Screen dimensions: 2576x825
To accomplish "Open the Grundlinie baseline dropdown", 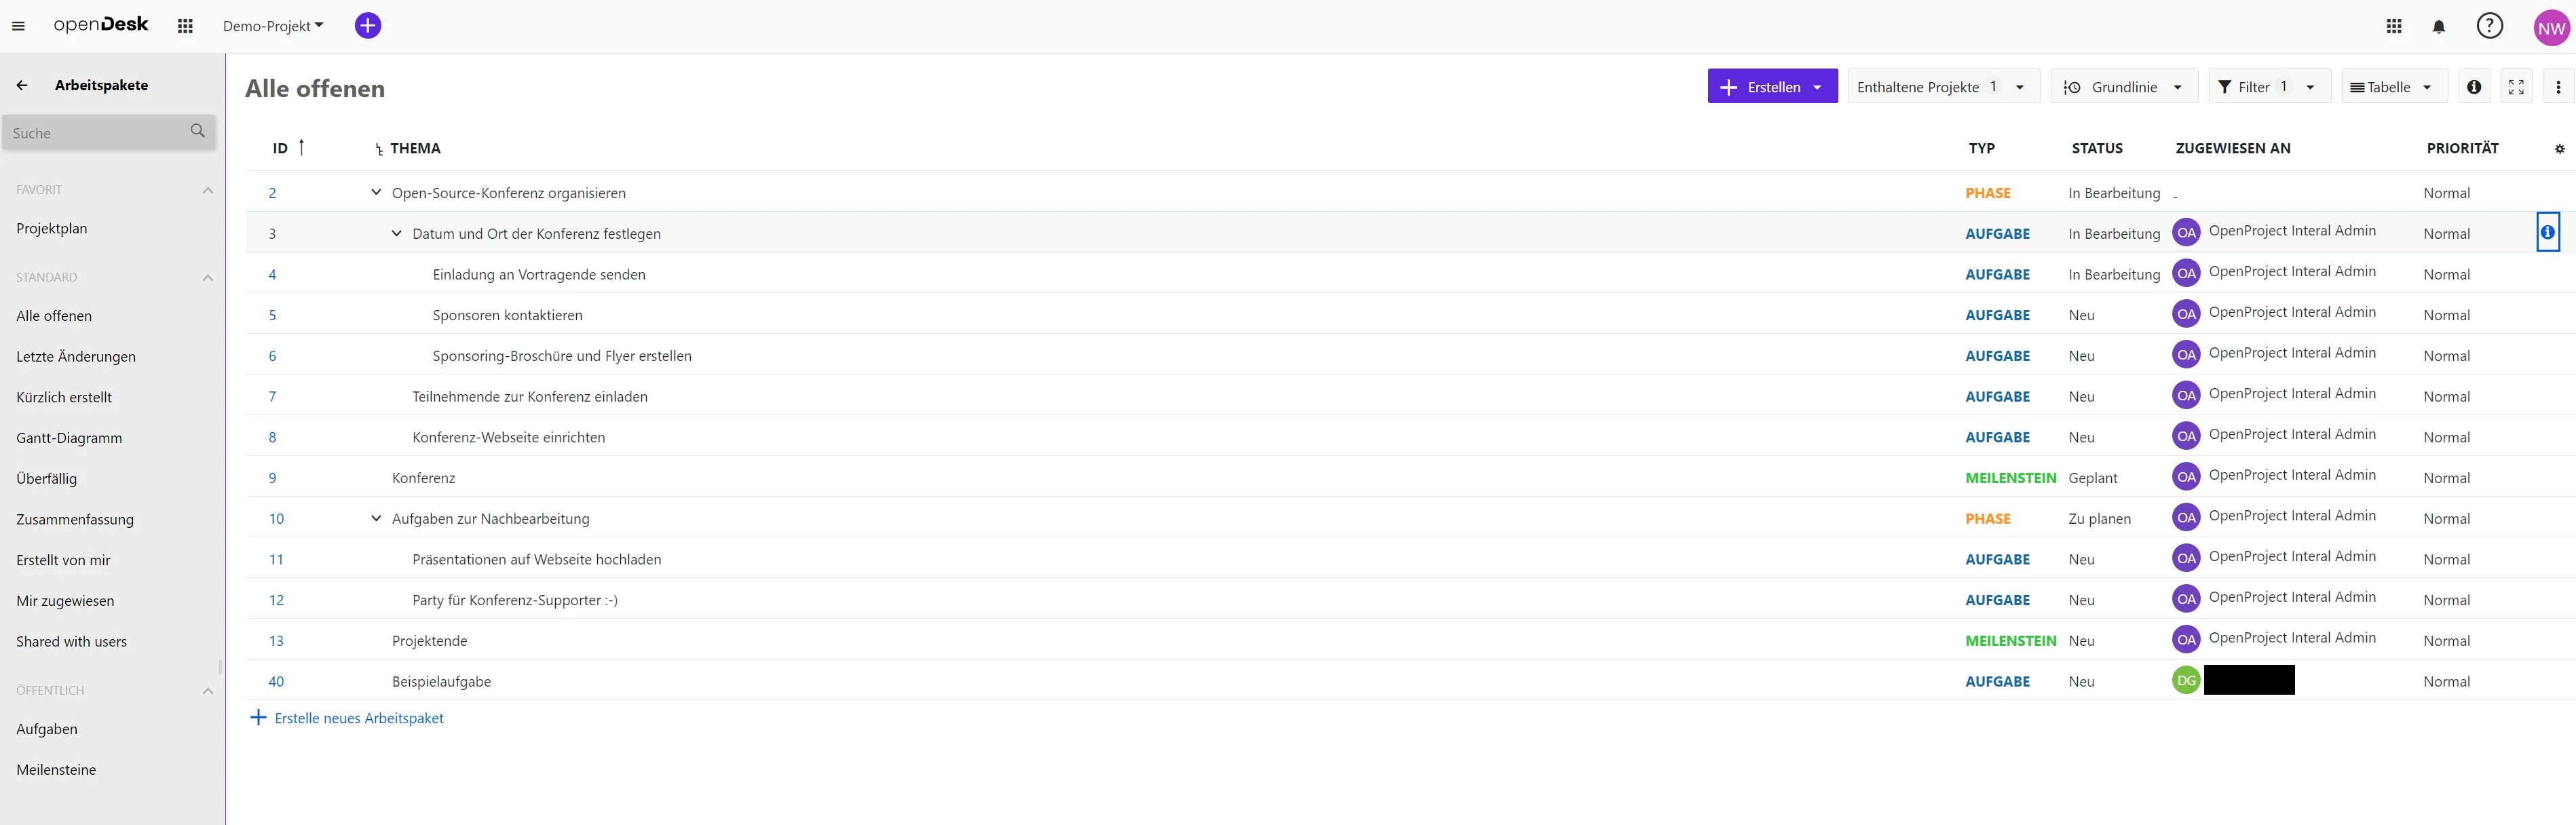I will pyautogui.click(x=2123, y=87).
